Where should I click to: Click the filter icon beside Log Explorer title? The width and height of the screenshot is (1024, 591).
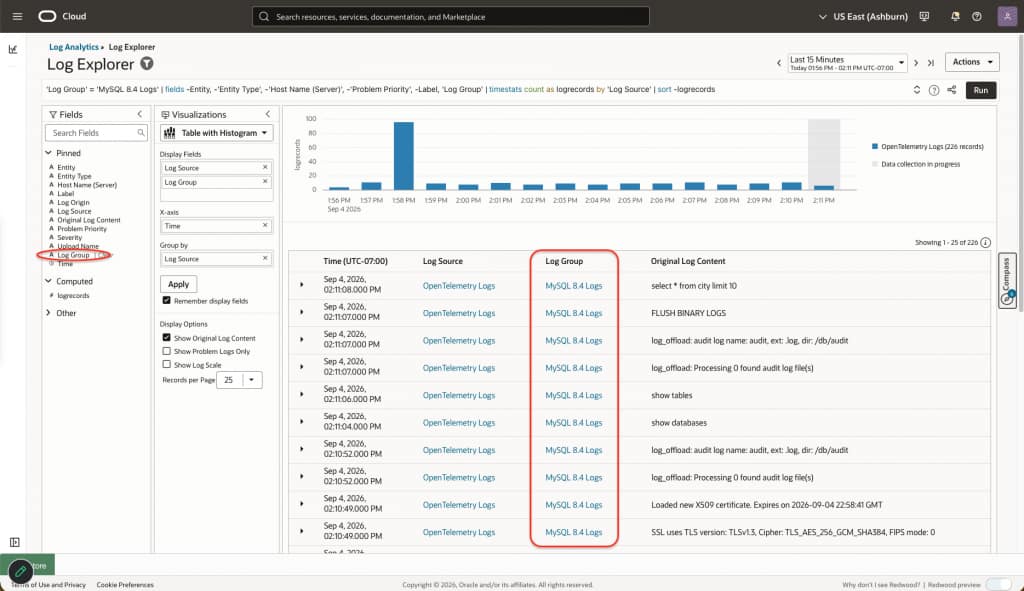147,63
